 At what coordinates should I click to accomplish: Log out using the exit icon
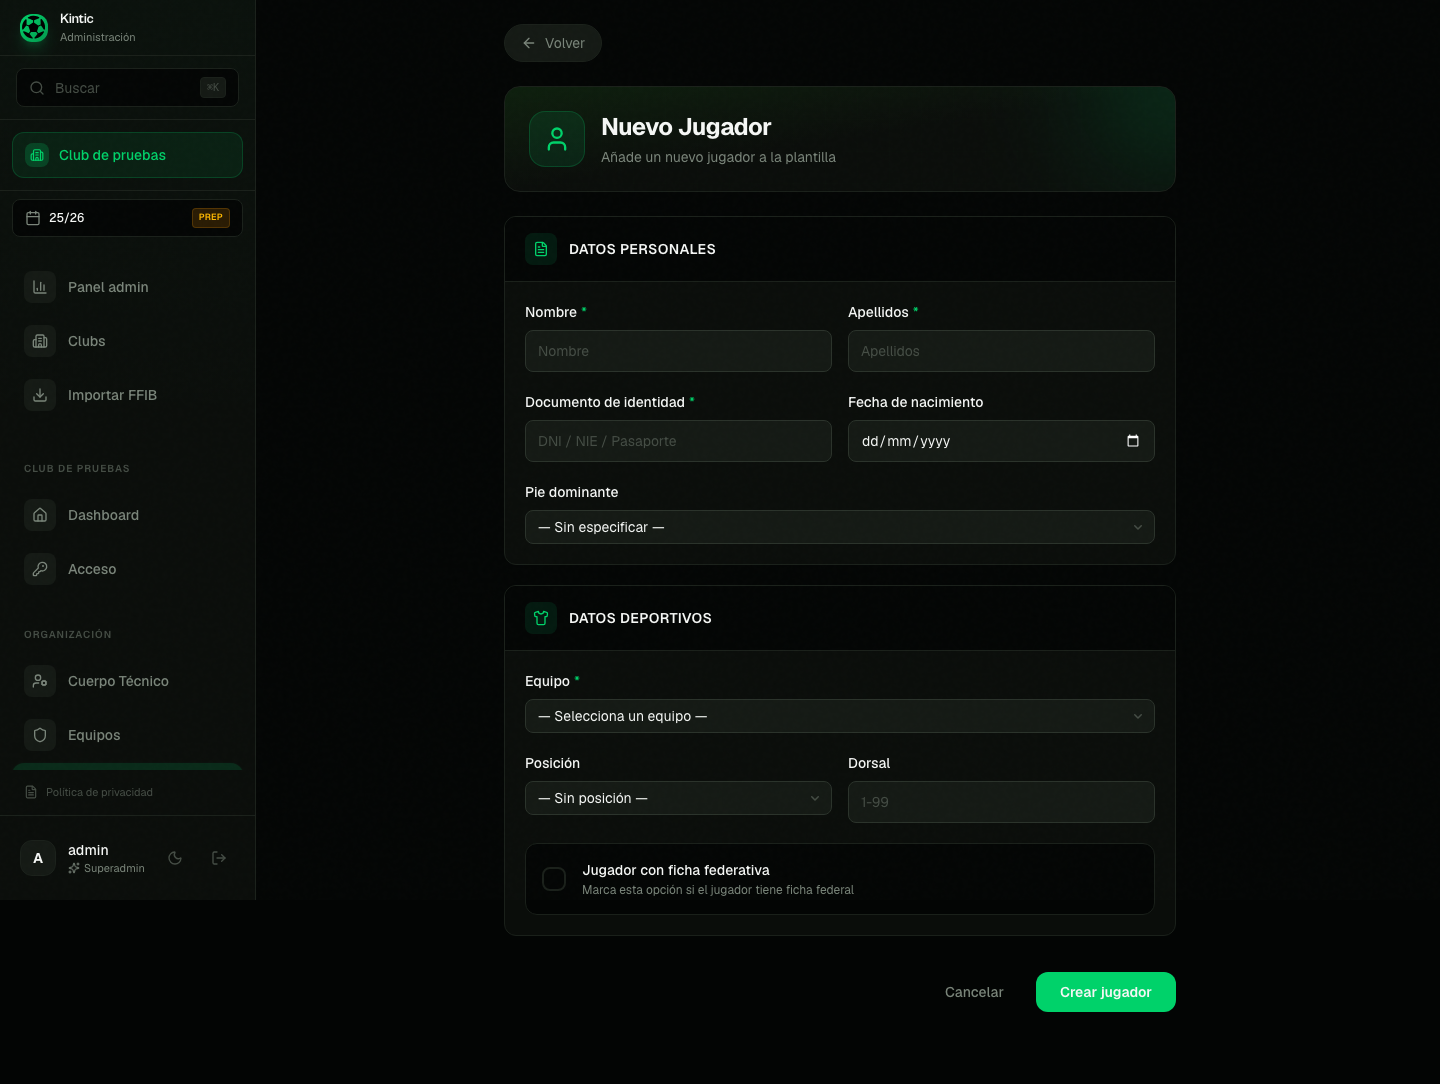pyautogui.click(x=219, y=858)
